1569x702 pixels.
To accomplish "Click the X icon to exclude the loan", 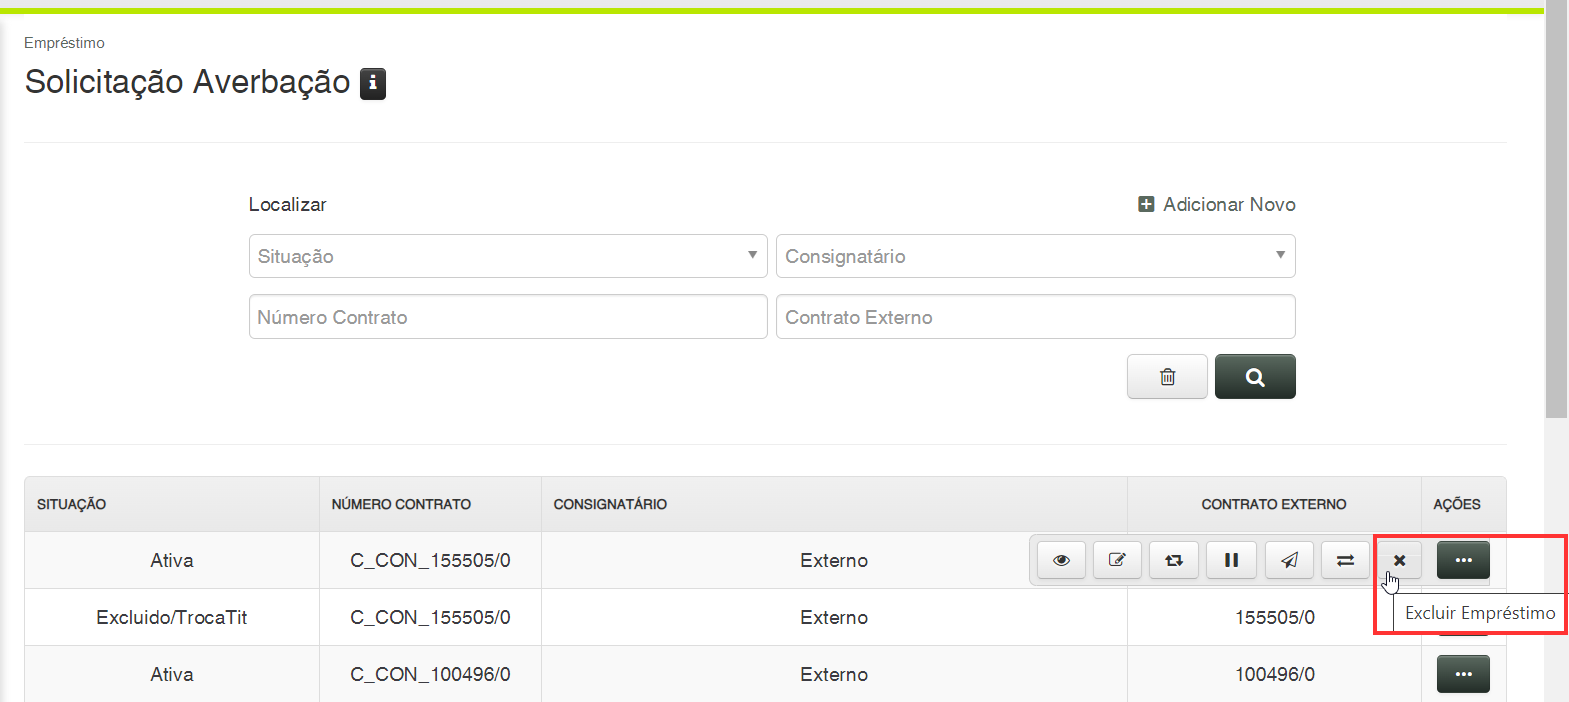I will coord(1399,560).
